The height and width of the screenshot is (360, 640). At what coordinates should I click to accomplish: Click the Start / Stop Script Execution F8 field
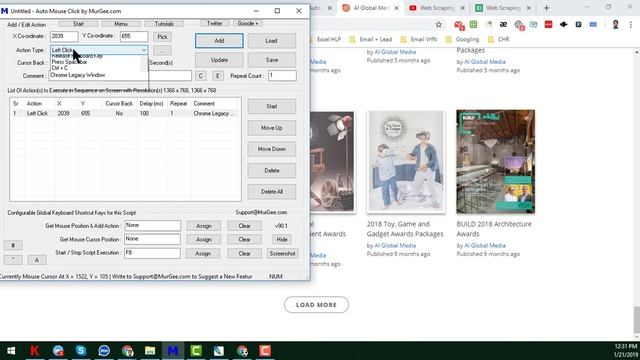pos(152,253)
